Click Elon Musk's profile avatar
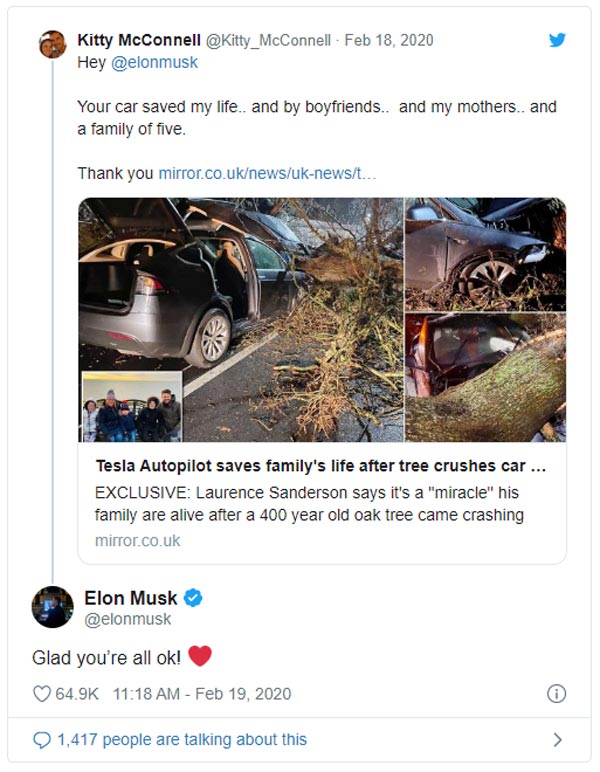This screenshot has width=600, height=772. tap(52, 607)
